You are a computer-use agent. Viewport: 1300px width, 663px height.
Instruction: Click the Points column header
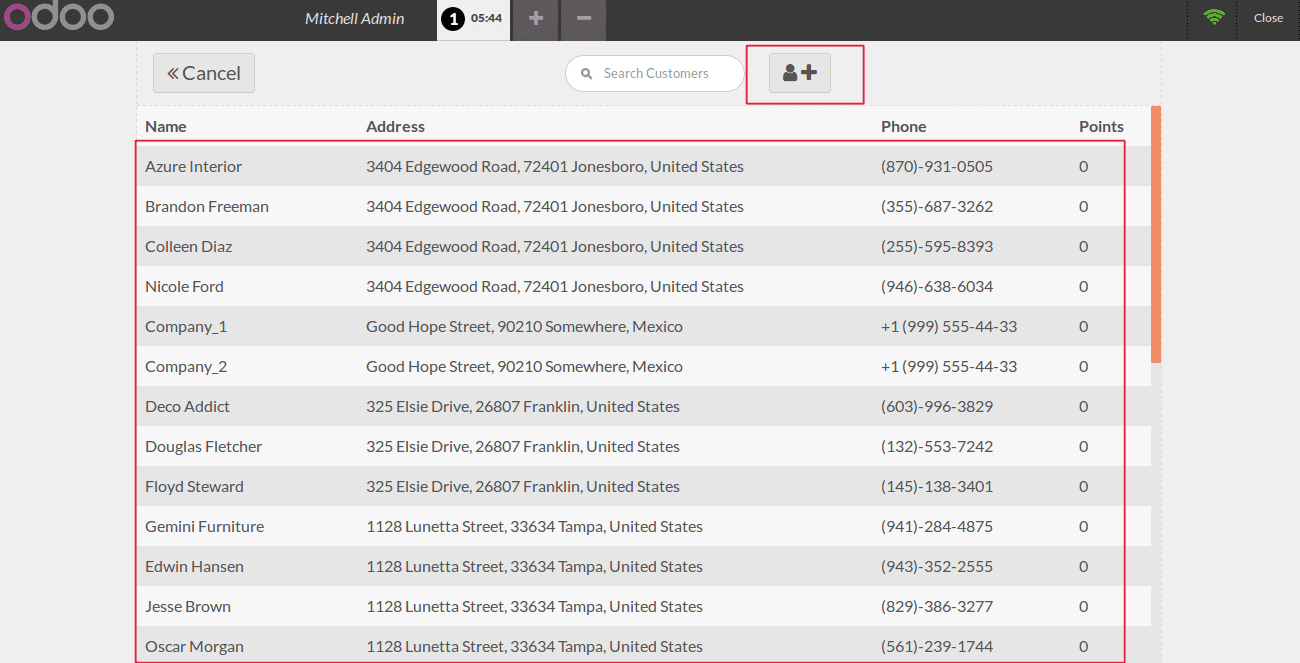coord(1101,126)
